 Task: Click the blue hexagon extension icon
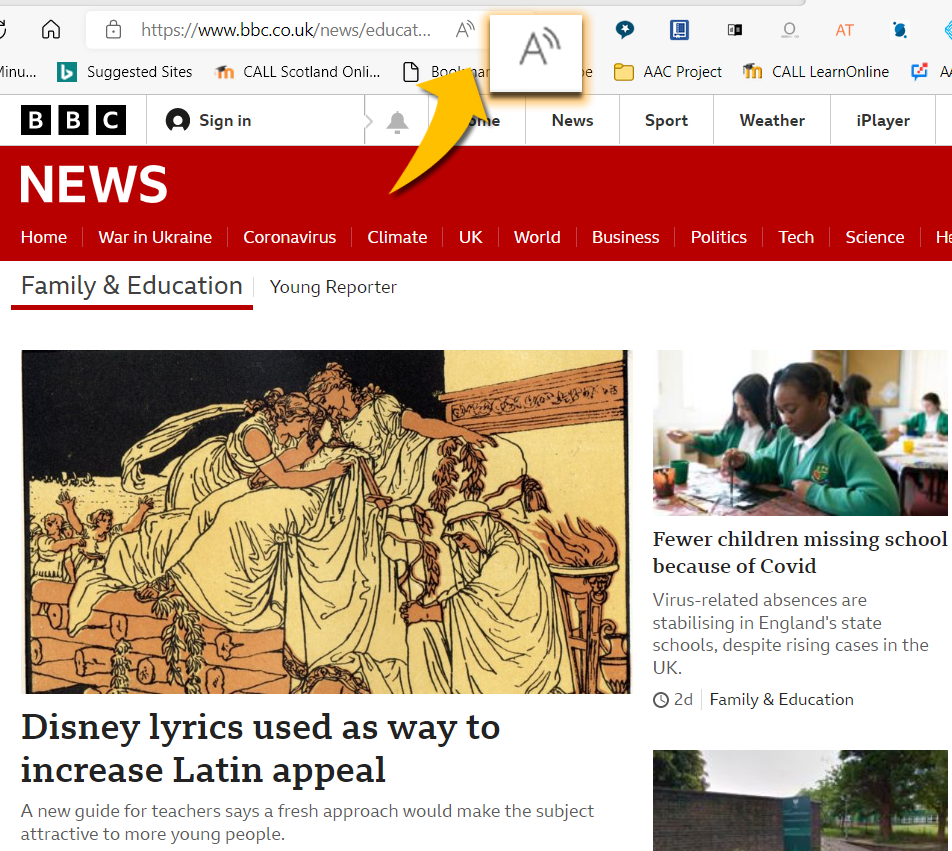pos(900,30)
